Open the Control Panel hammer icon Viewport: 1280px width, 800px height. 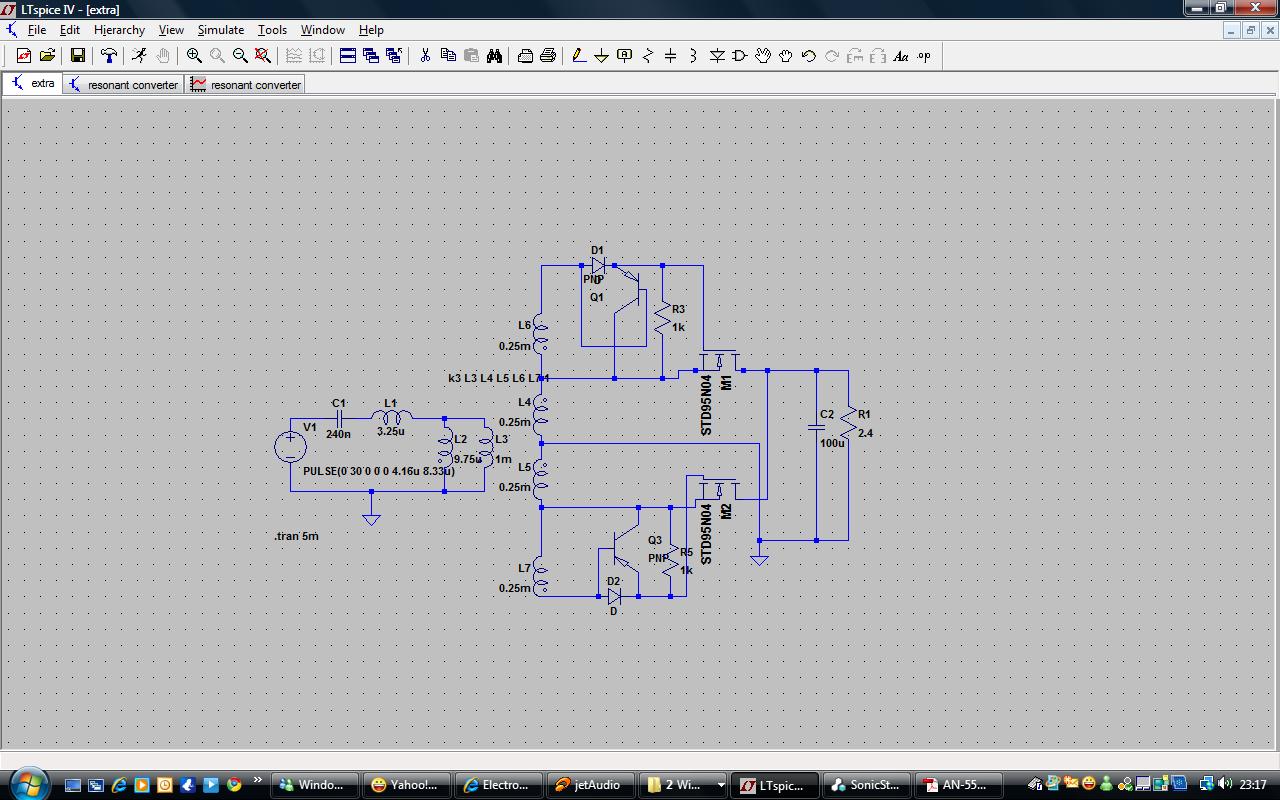108,56
